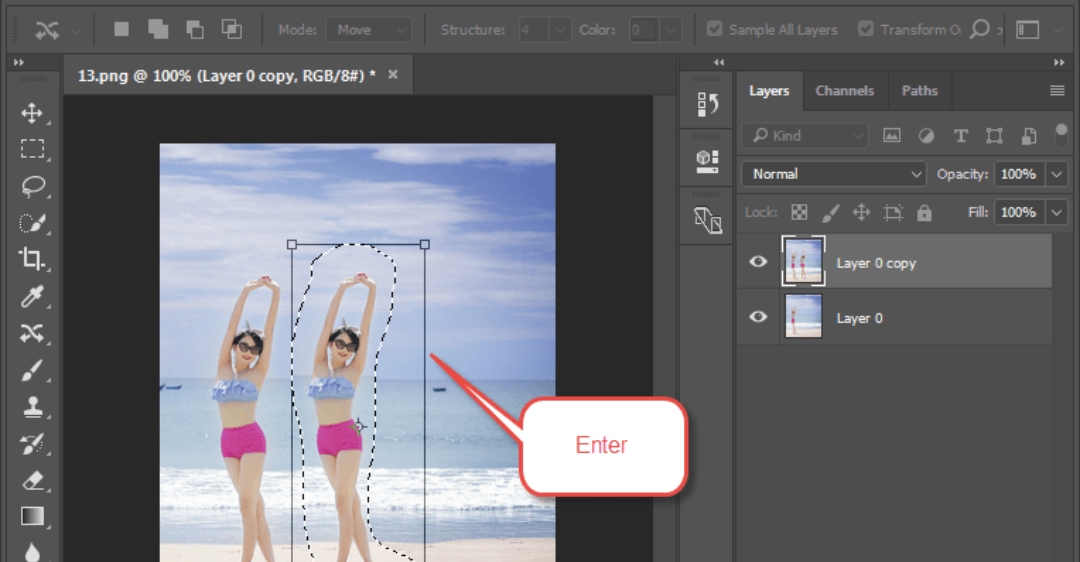Open the History panel icon
Viewport: 1080px width, 562px height.
click(x=707, y=105)
